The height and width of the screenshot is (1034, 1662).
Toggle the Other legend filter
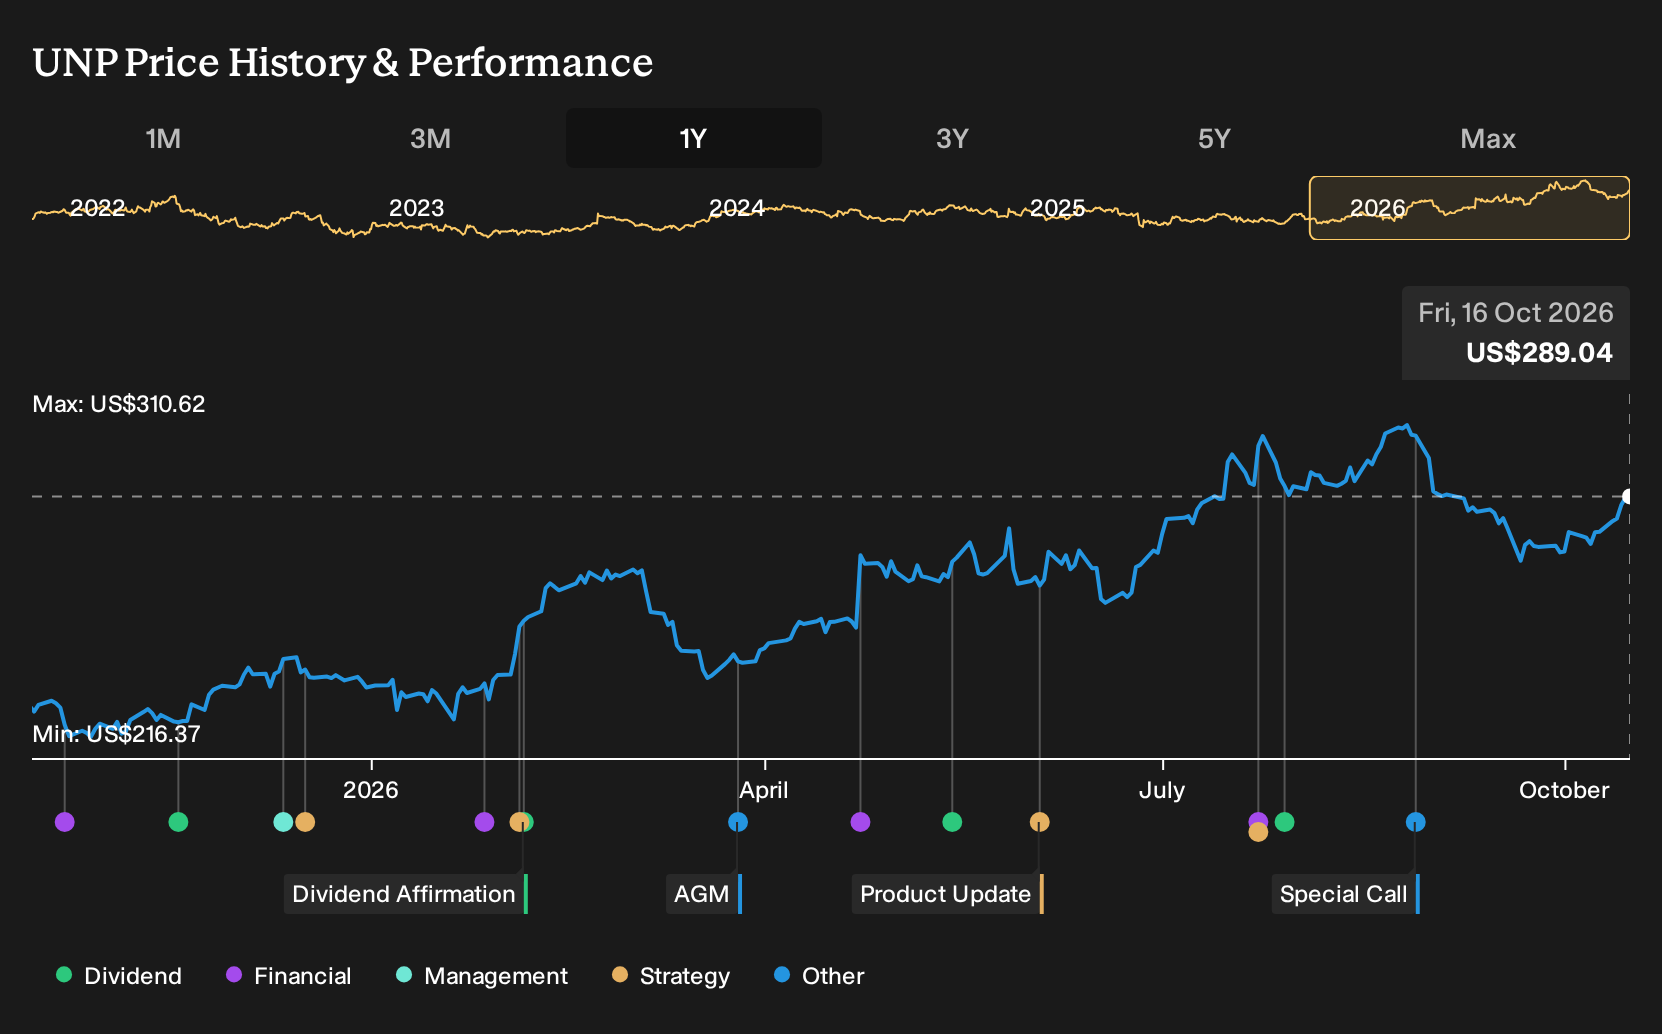pos(819,976)
